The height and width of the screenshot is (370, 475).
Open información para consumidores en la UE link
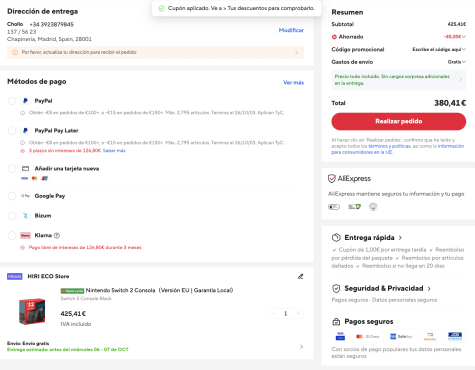point(397,149)
